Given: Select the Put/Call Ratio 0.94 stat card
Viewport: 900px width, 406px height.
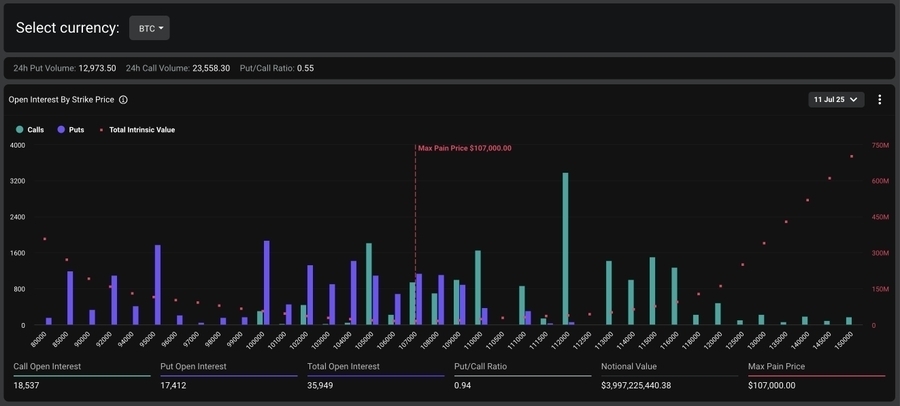Looking at the screenshot, I should point(522,376).
